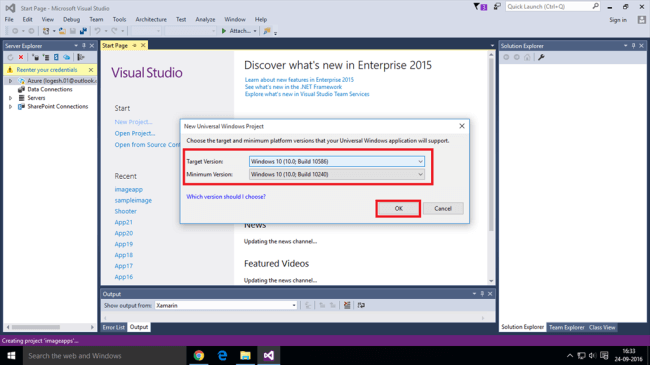Open the Analyze menu

(205, 19)
